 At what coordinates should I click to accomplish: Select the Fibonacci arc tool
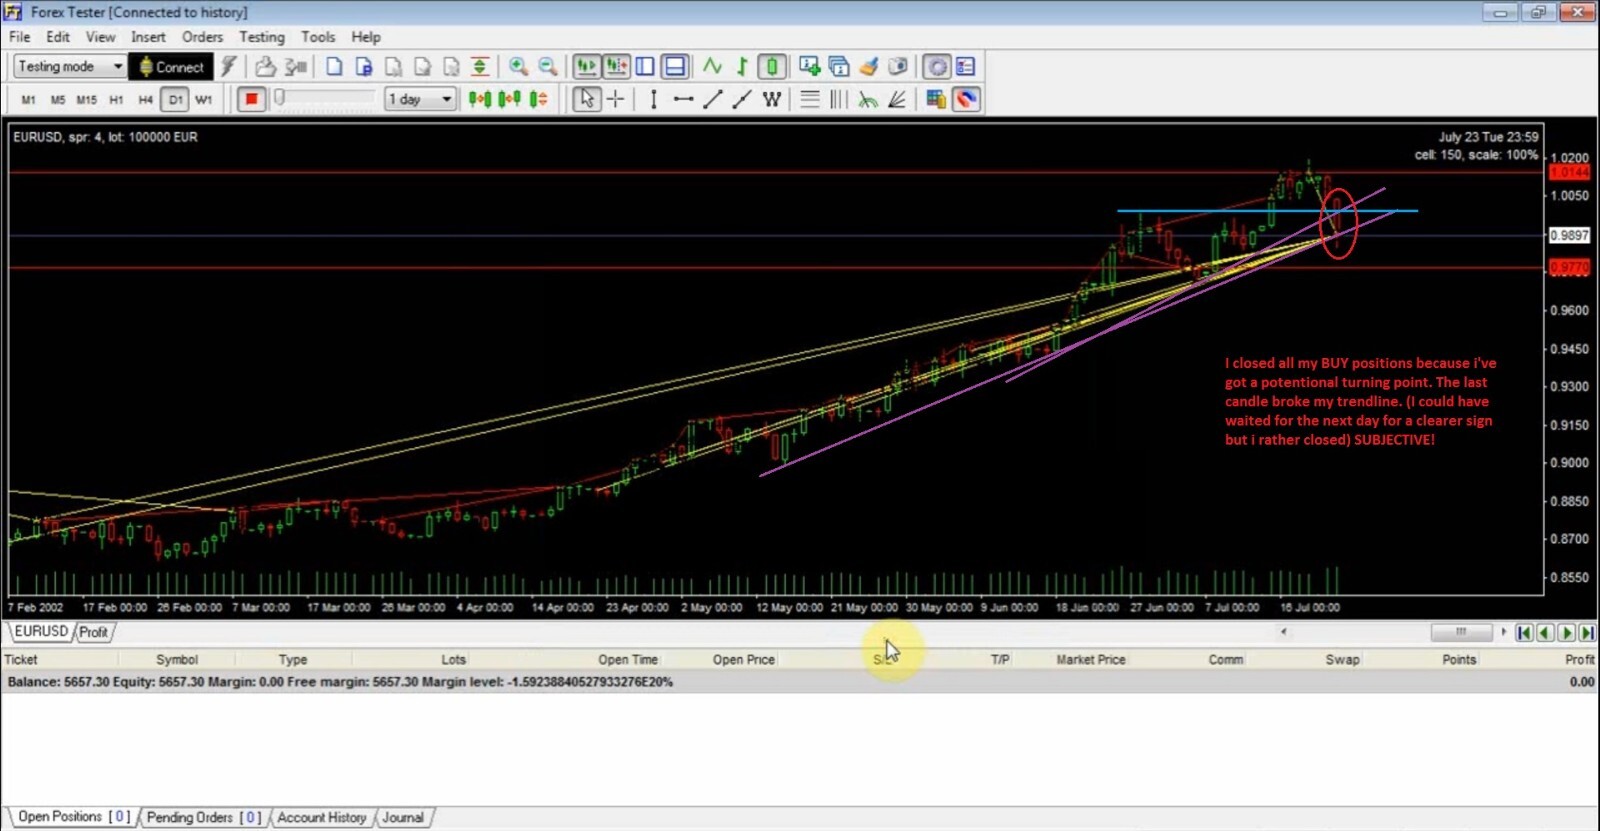pos(868,99)
